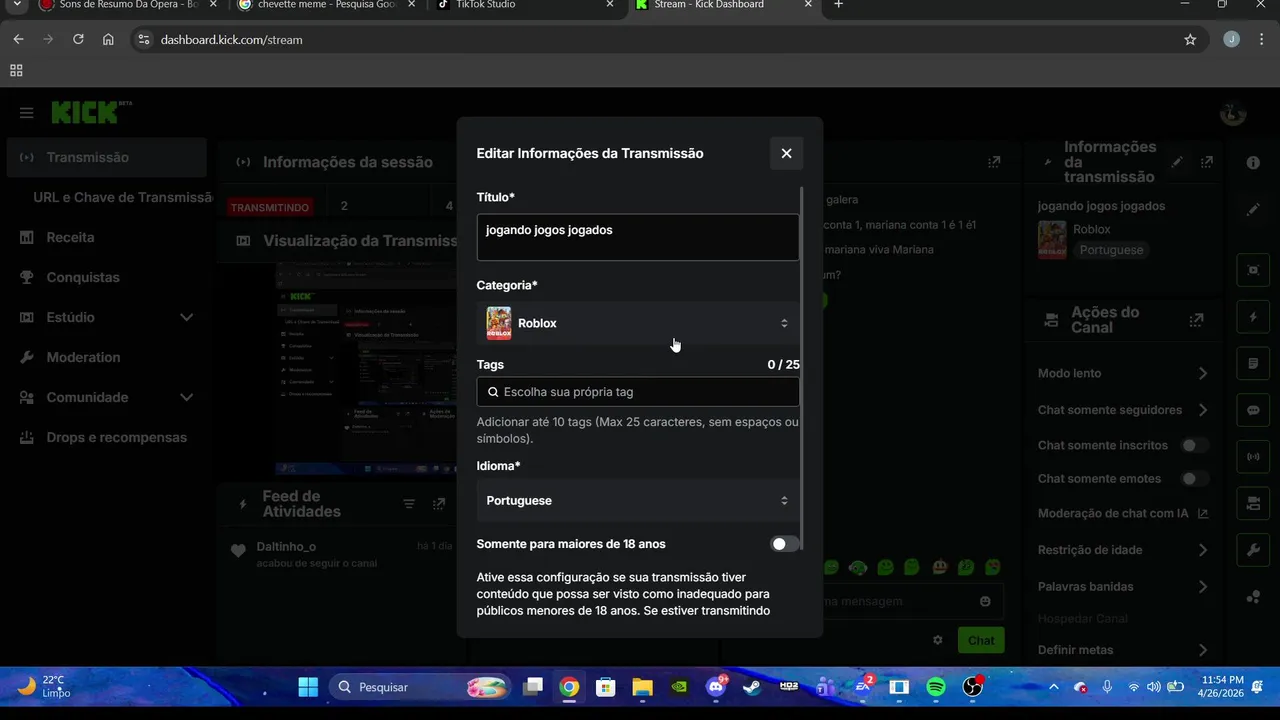Click the camera icon in right rail
Viewport: 1280px width, 720px height.
coord(1253,503)
